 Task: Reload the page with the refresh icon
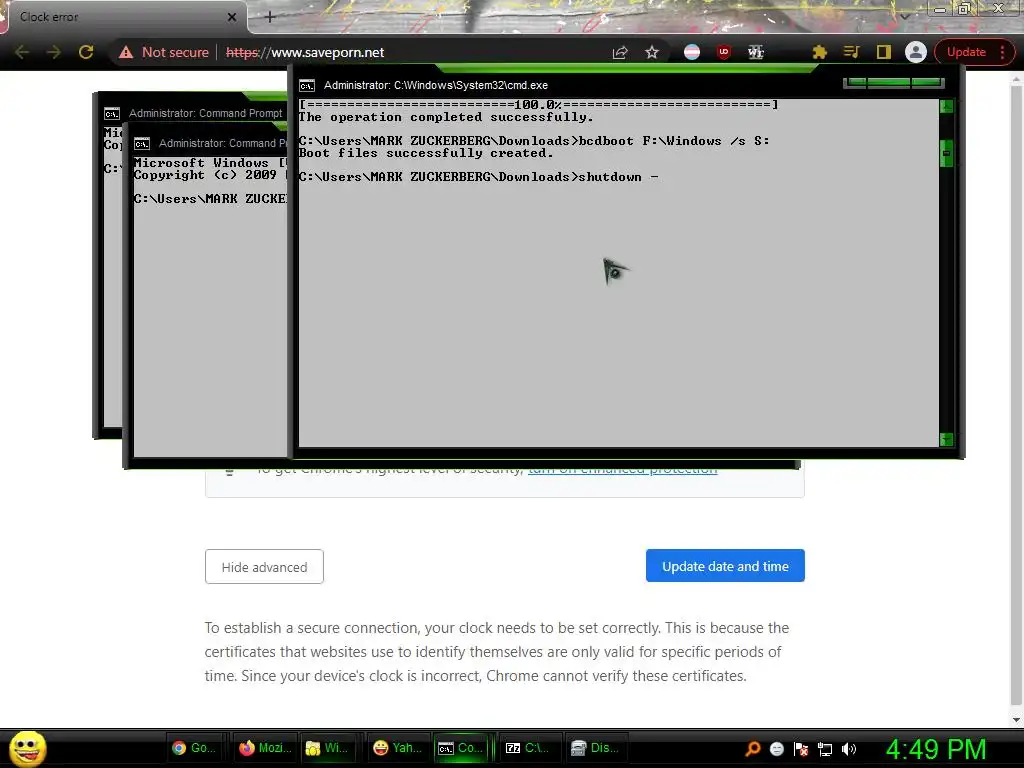86,52
